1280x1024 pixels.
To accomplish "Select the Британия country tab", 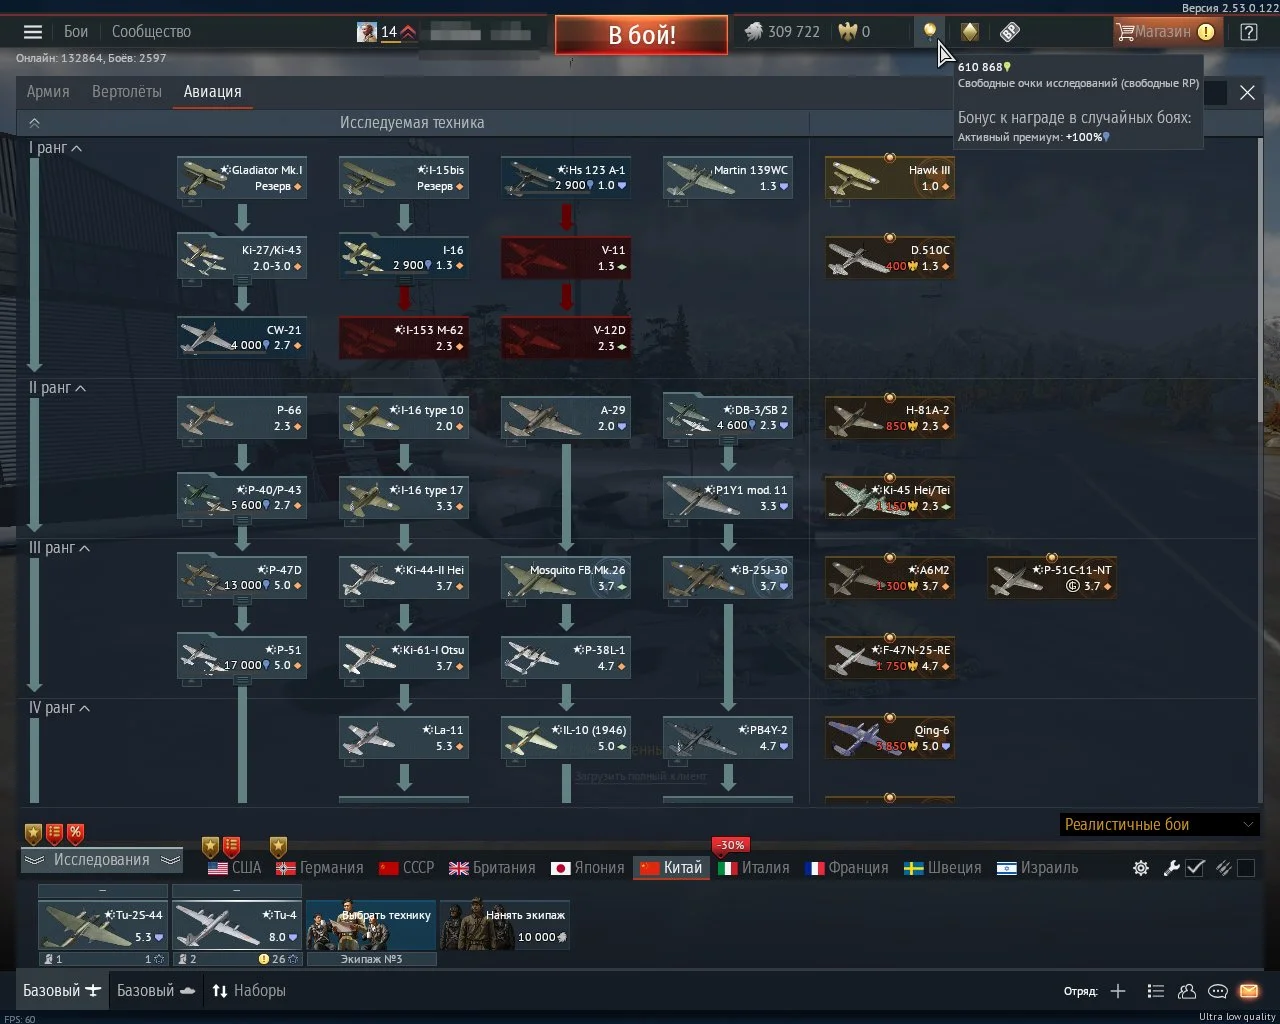I will (492, 868).
